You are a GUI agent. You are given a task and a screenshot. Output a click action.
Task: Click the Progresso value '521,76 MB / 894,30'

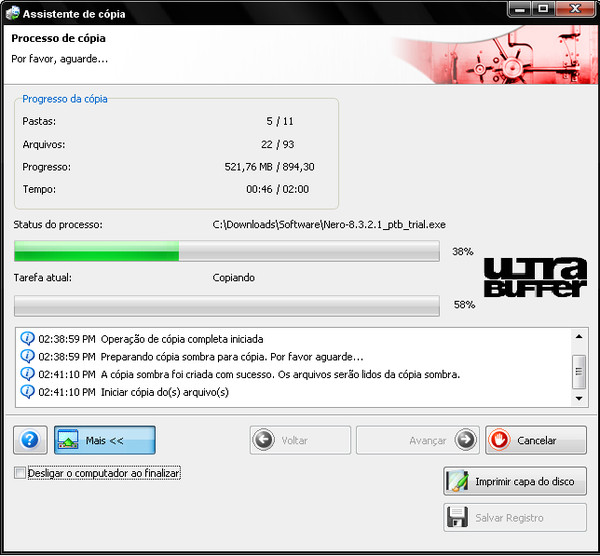269,167
